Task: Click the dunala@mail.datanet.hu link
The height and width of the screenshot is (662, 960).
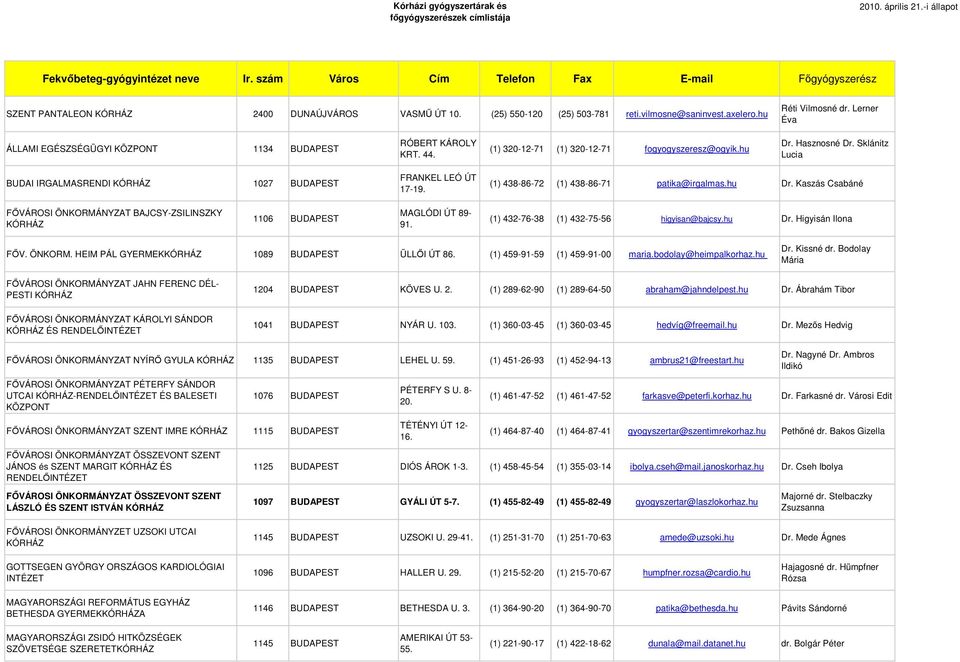Action: 696,644
